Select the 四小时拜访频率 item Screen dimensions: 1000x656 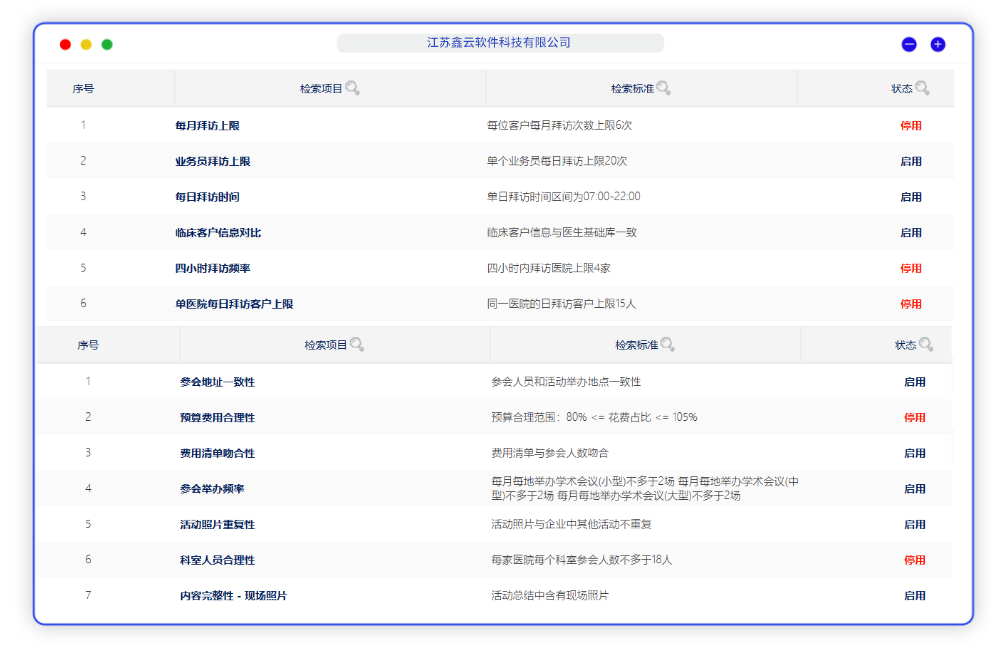click(x=212, y=269)
